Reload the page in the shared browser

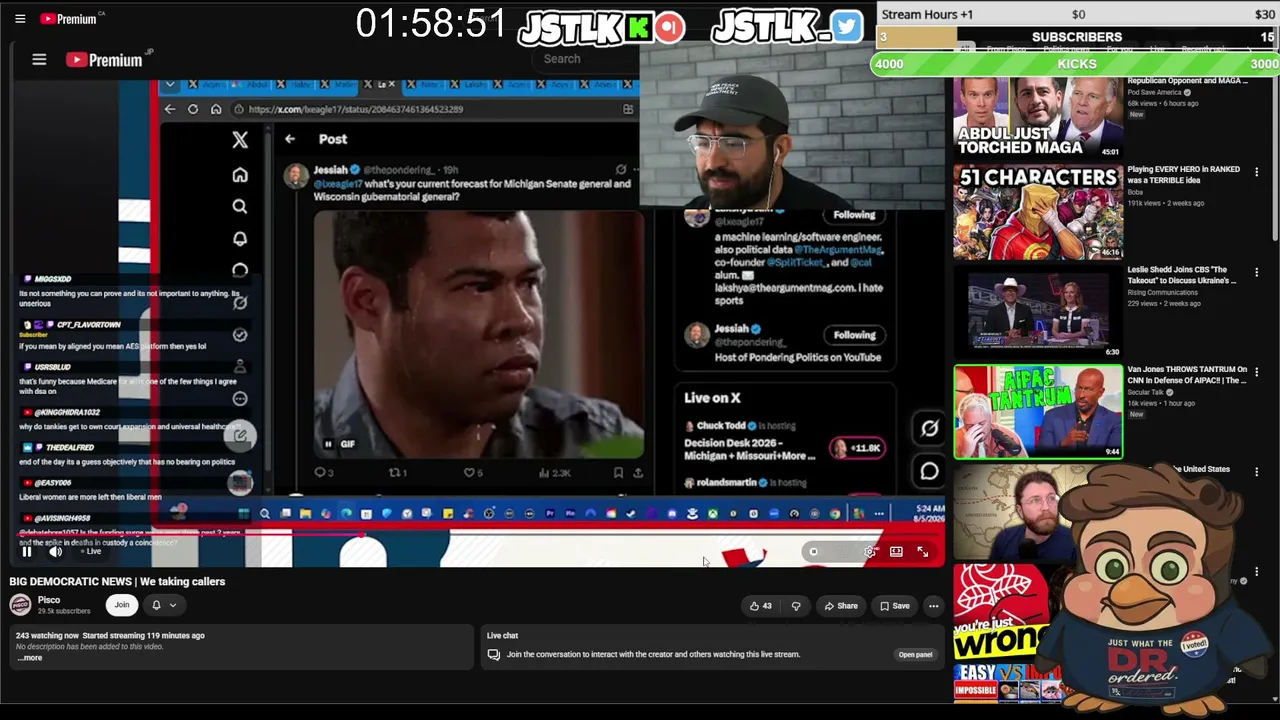[x=193, y=109]
